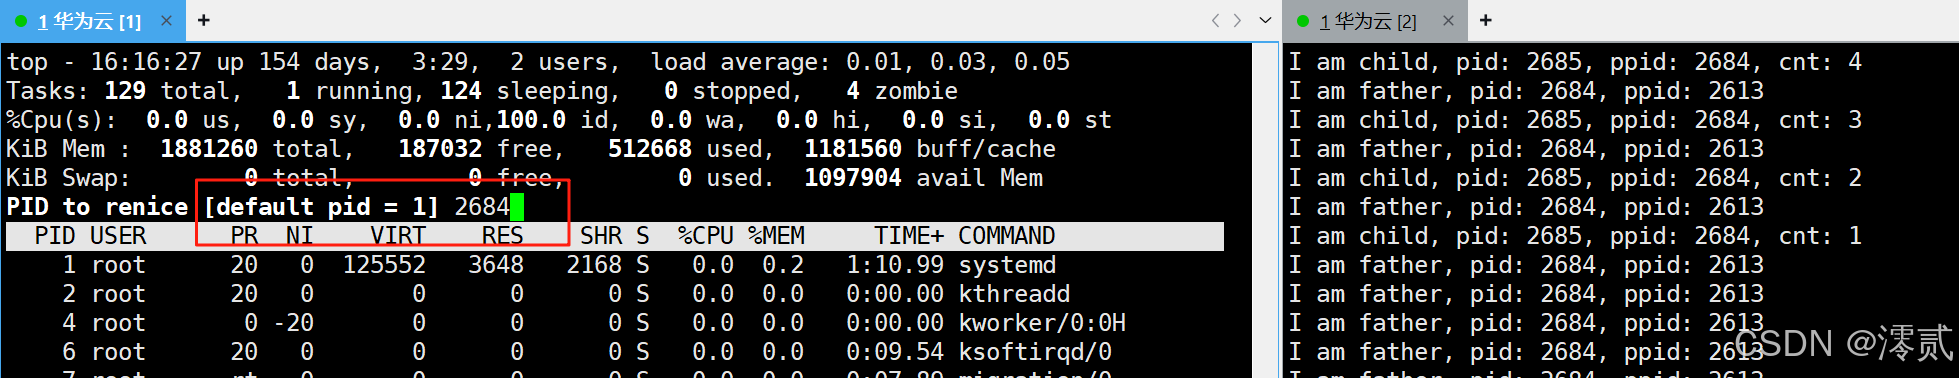
Task: Click the '187032 free' memory value
Action: (x=475, y=149)
